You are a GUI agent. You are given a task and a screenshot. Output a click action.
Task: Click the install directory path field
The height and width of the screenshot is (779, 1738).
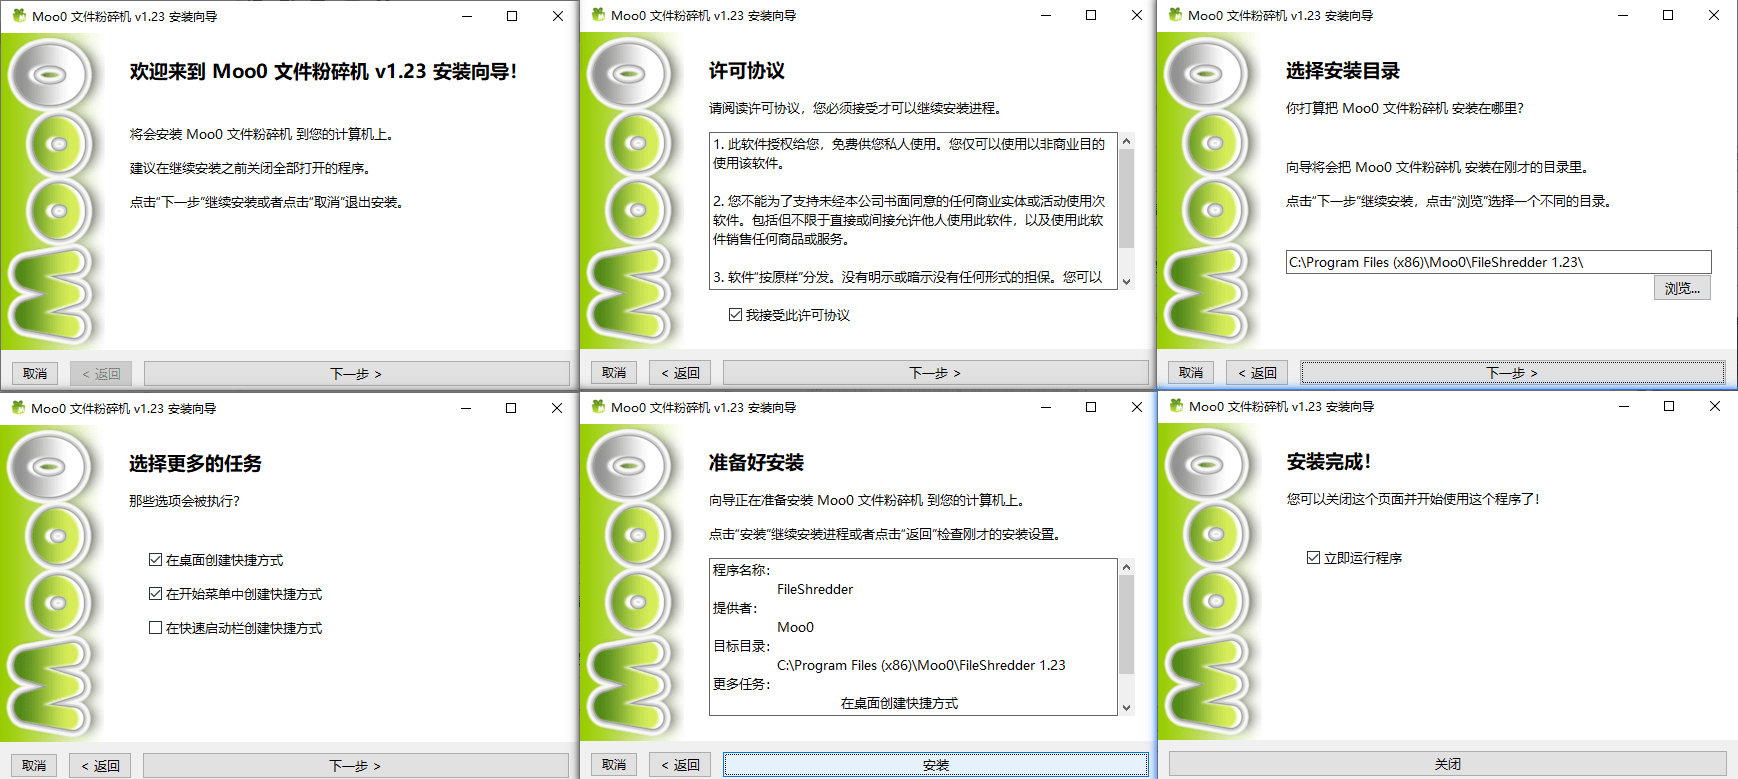pos(1498,262)
